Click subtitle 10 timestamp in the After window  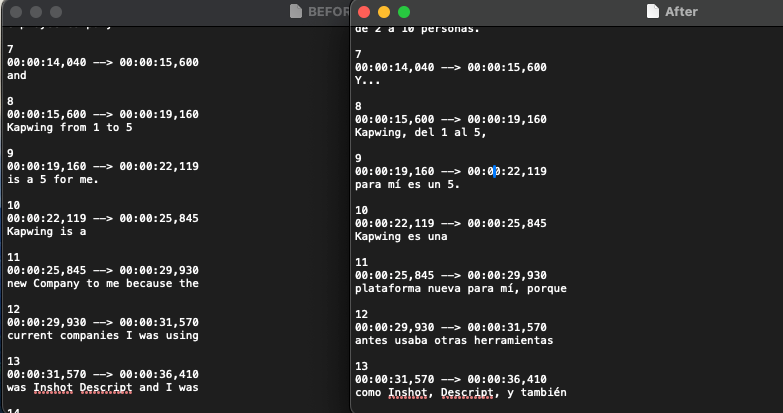coord(451,223)
